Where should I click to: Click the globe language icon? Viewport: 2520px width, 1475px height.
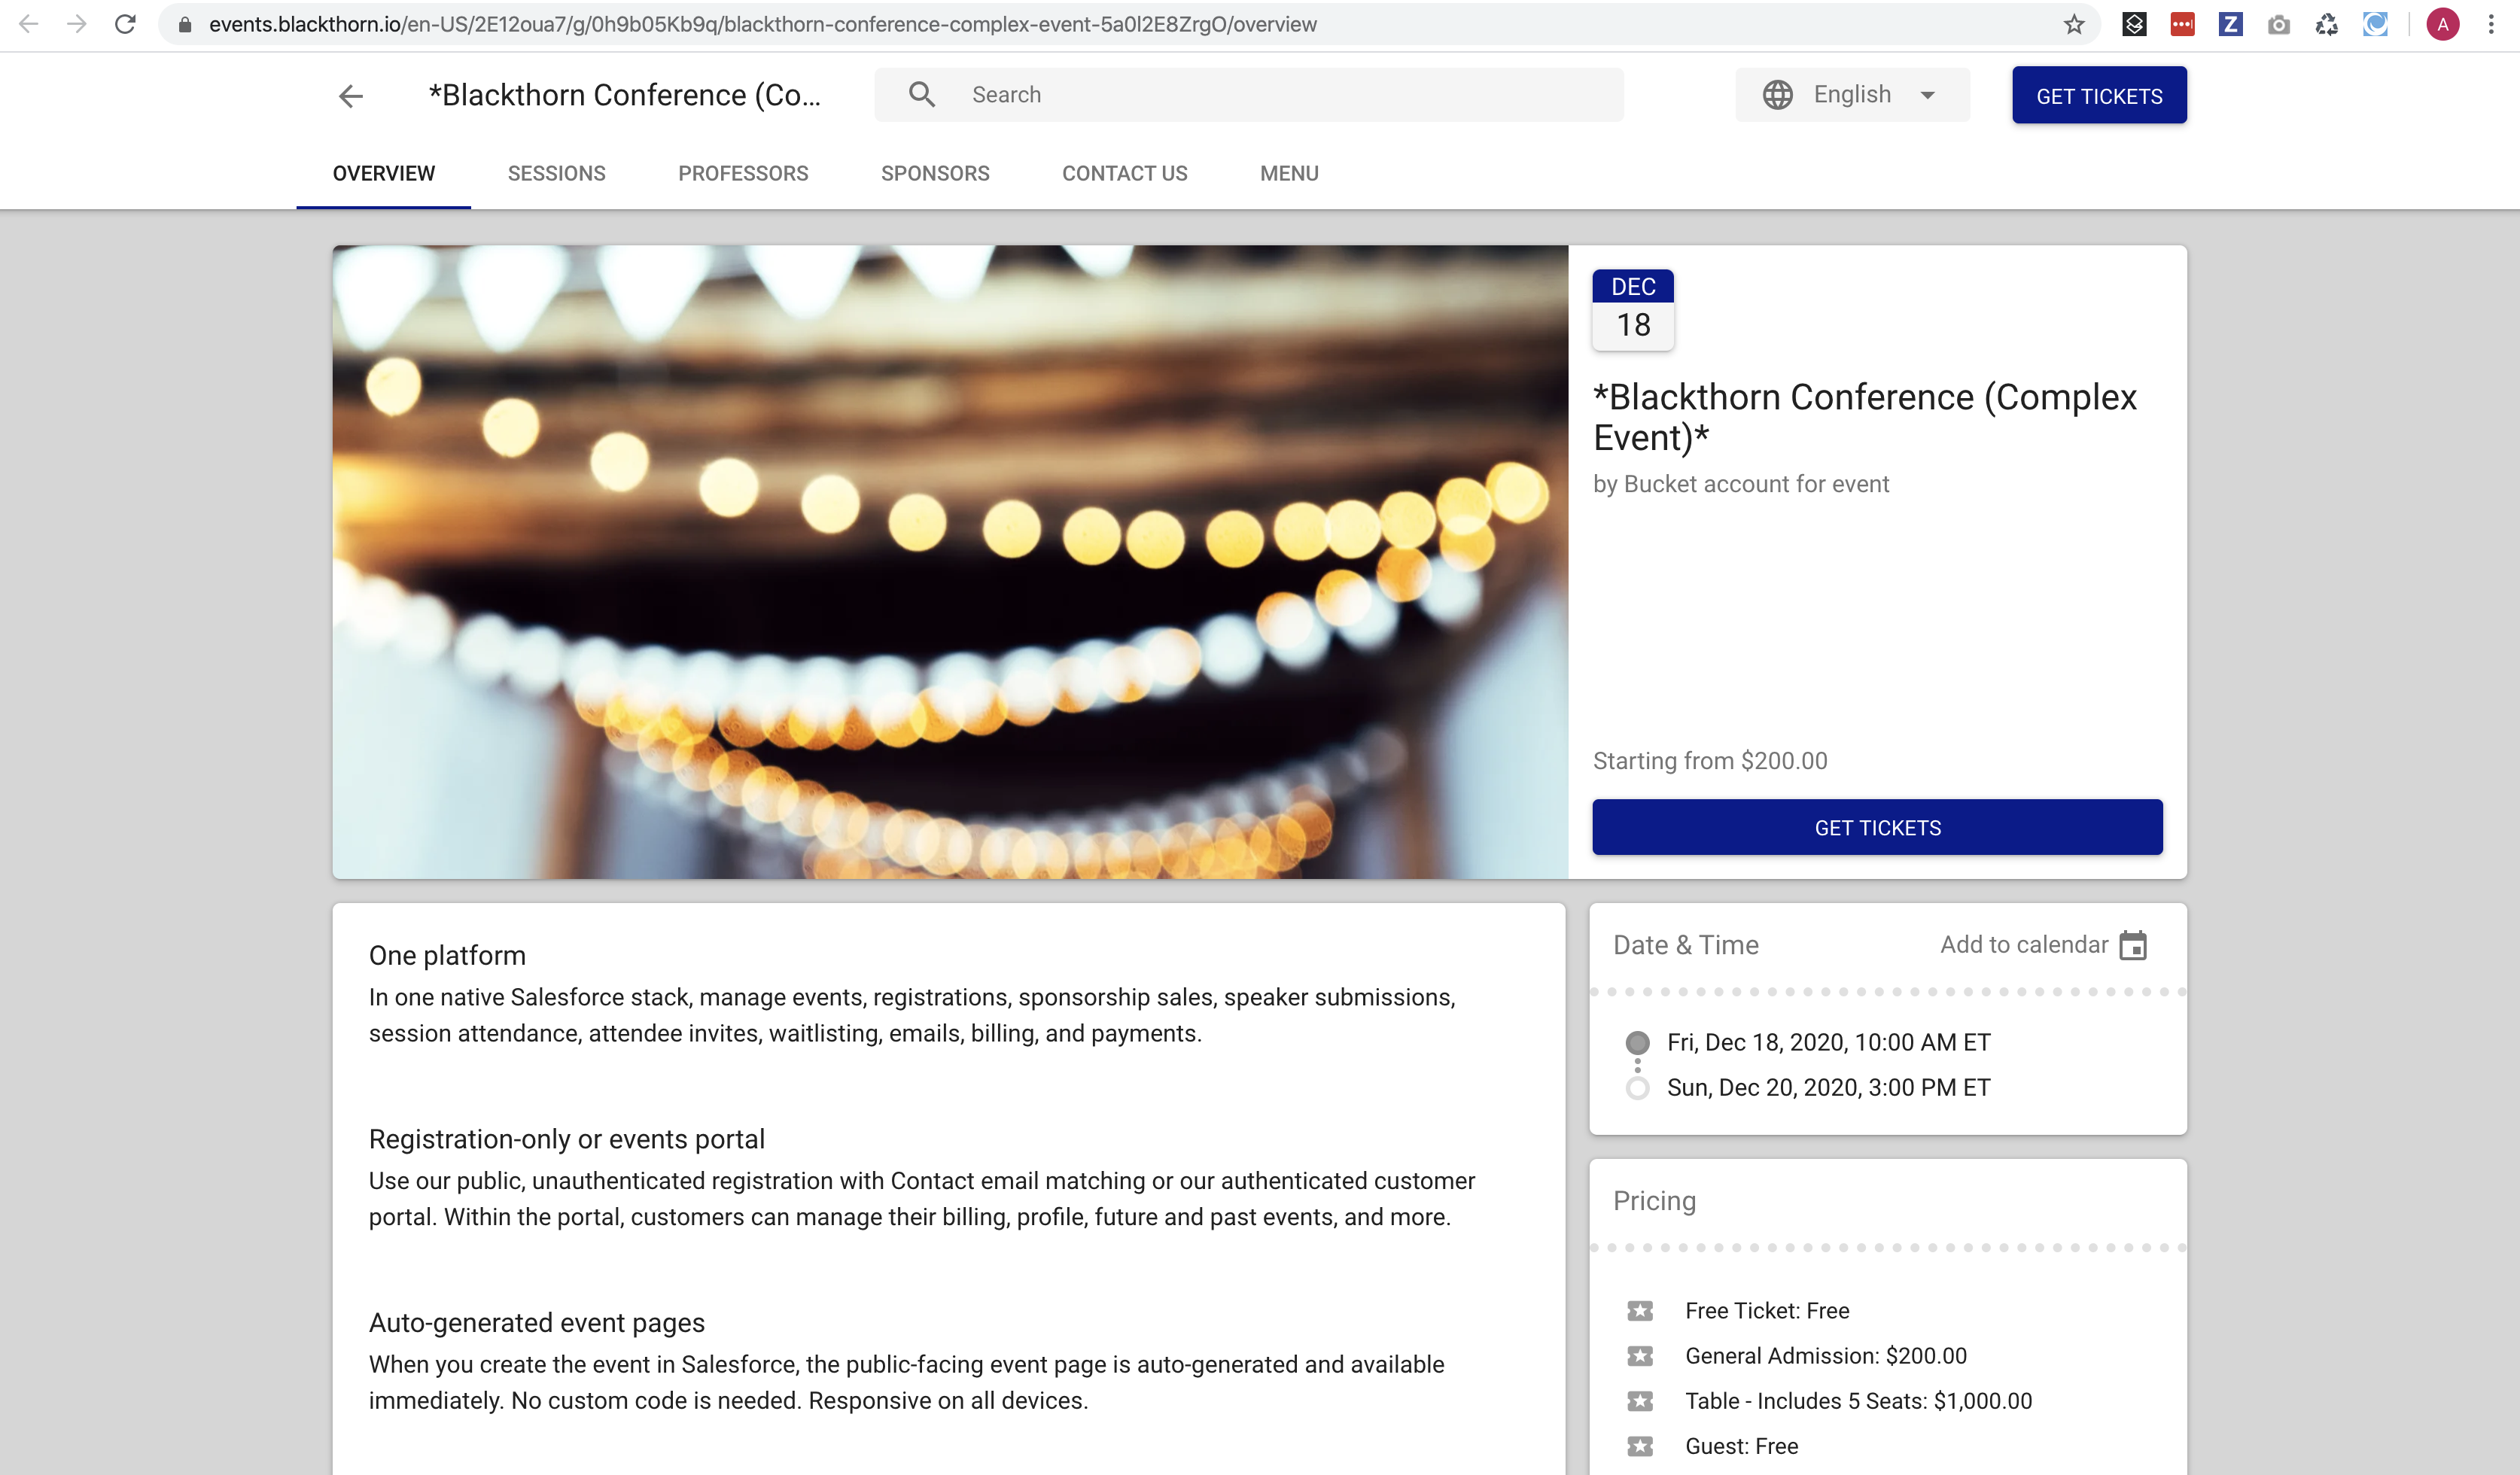click(1777, 95)
